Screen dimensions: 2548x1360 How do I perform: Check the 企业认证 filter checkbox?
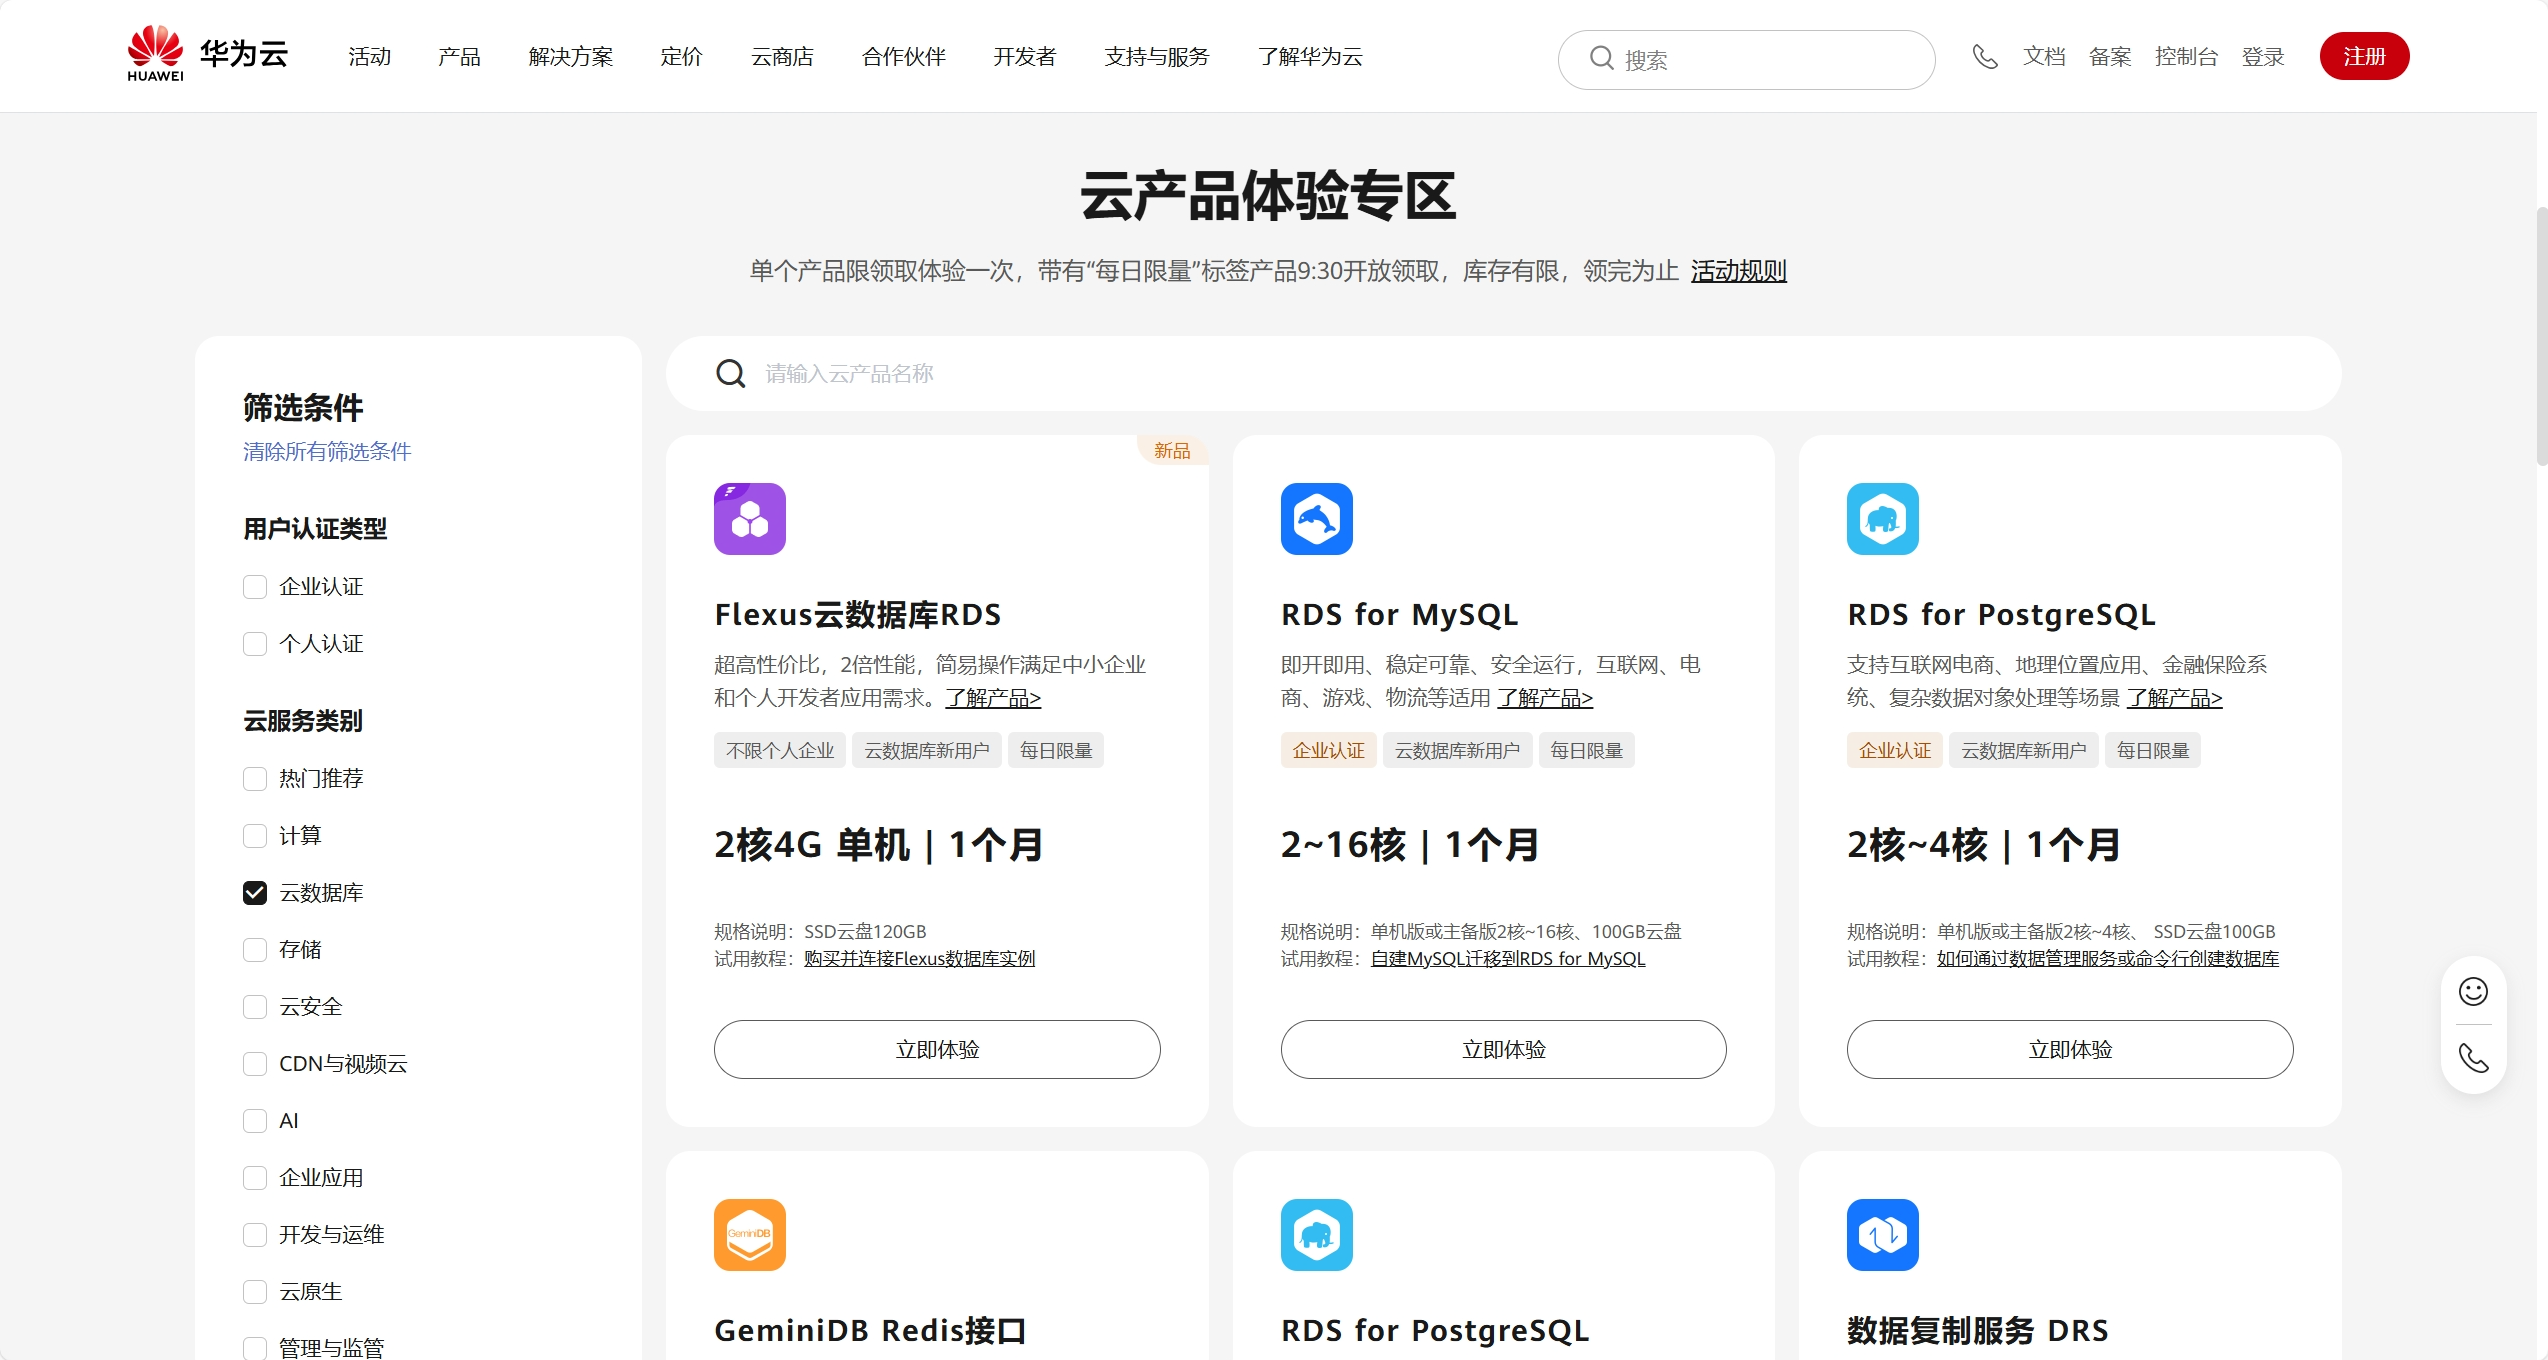(x=255, y=587)
